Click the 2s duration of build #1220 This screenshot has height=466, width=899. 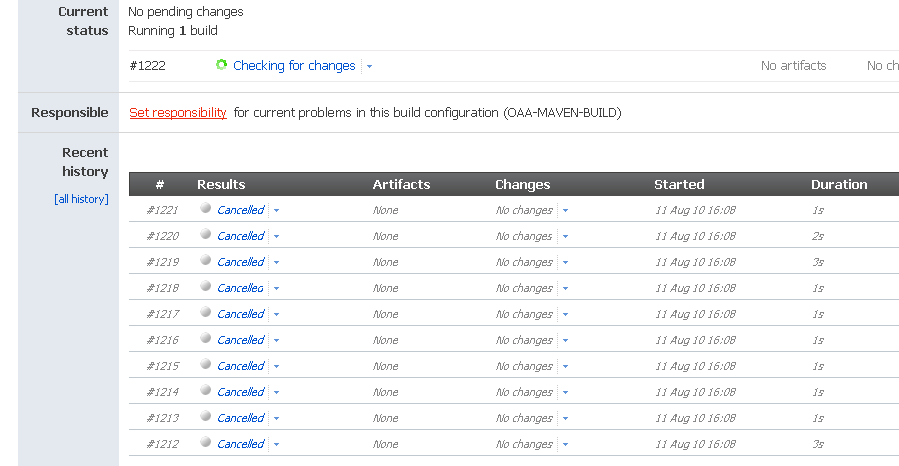pos(818,236)
